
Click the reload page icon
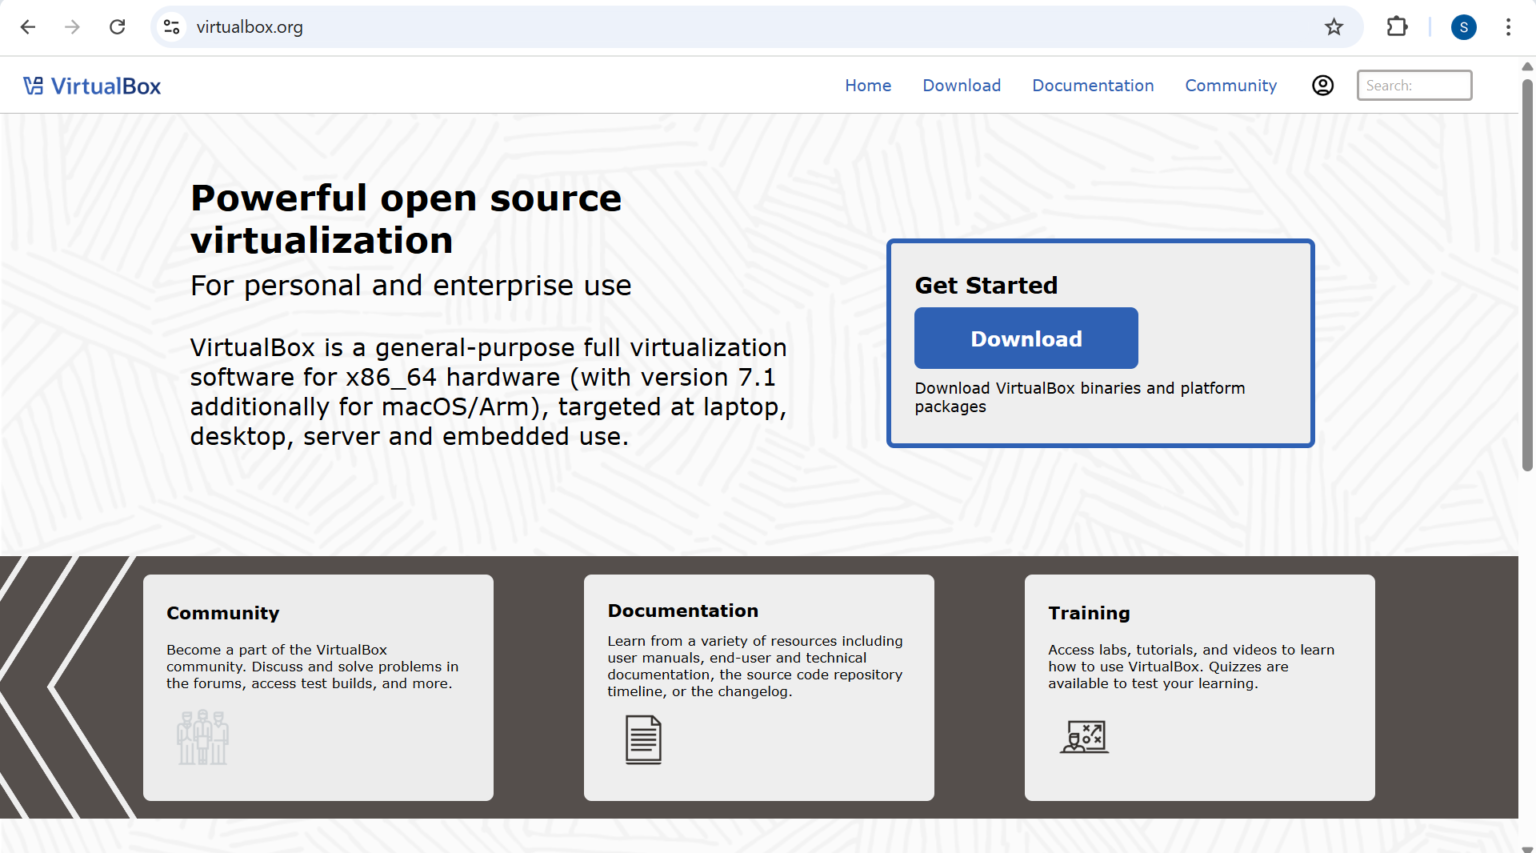[117, 27]
